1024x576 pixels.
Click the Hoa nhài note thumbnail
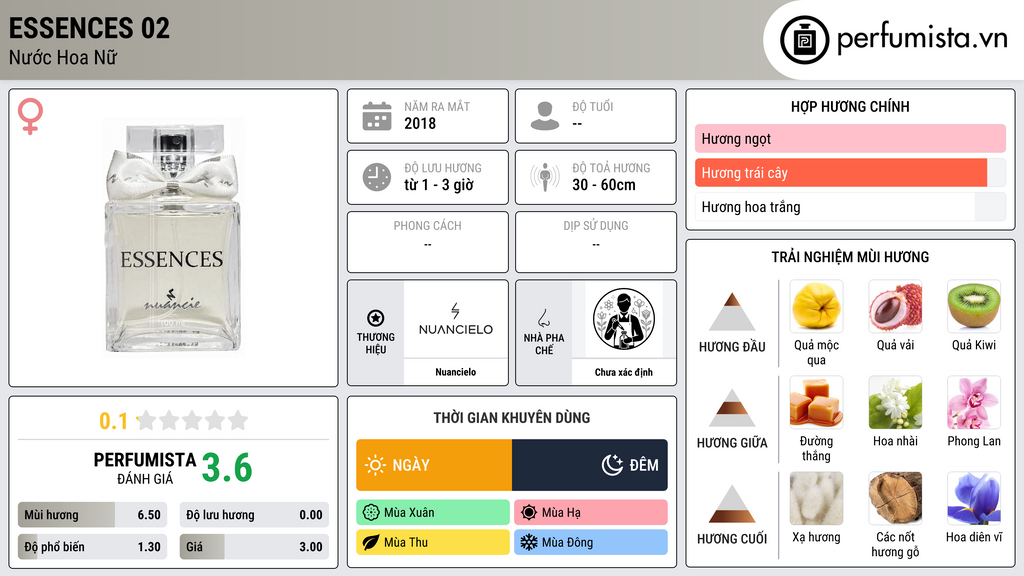click(895, 402)
